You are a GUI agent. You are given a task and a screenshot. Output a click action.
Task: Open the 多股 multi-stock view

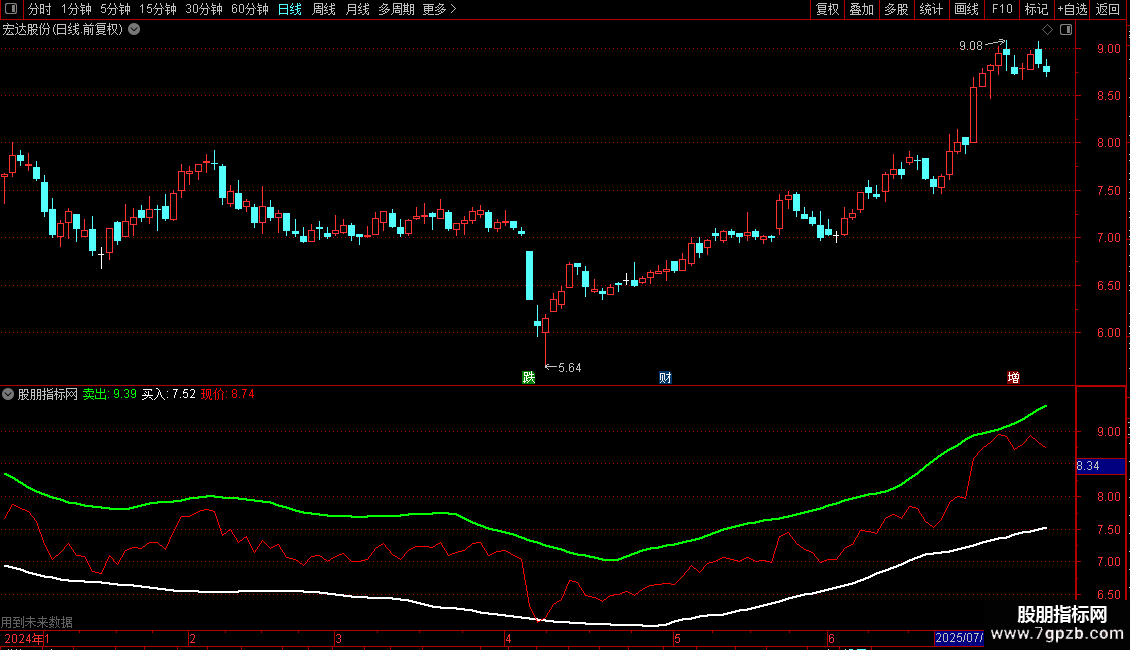point(897,9)
